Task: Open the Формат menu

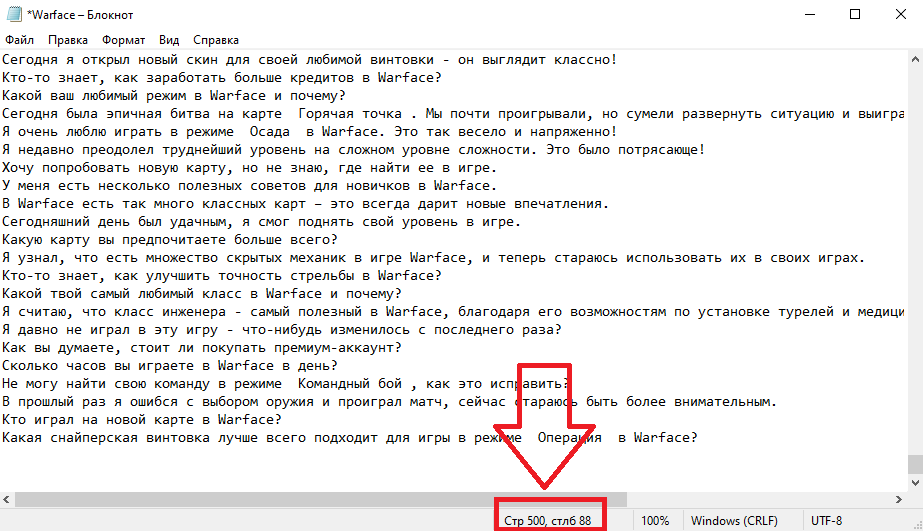Action: pos(123,40)
